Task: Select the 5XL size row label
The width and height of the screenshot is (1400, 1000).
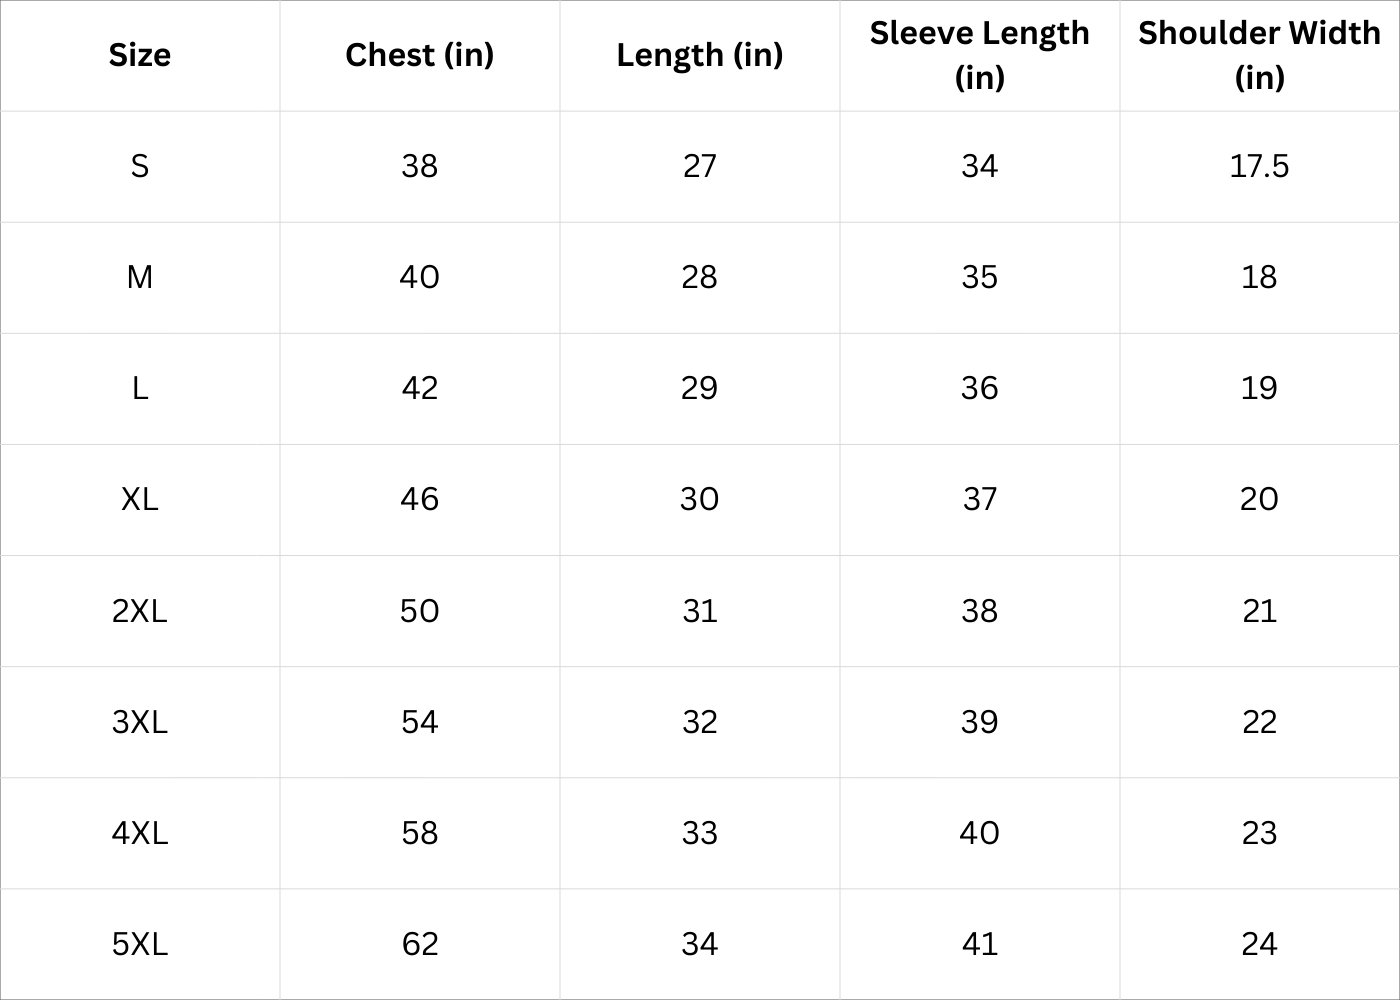Action: (x=140, y=944)
